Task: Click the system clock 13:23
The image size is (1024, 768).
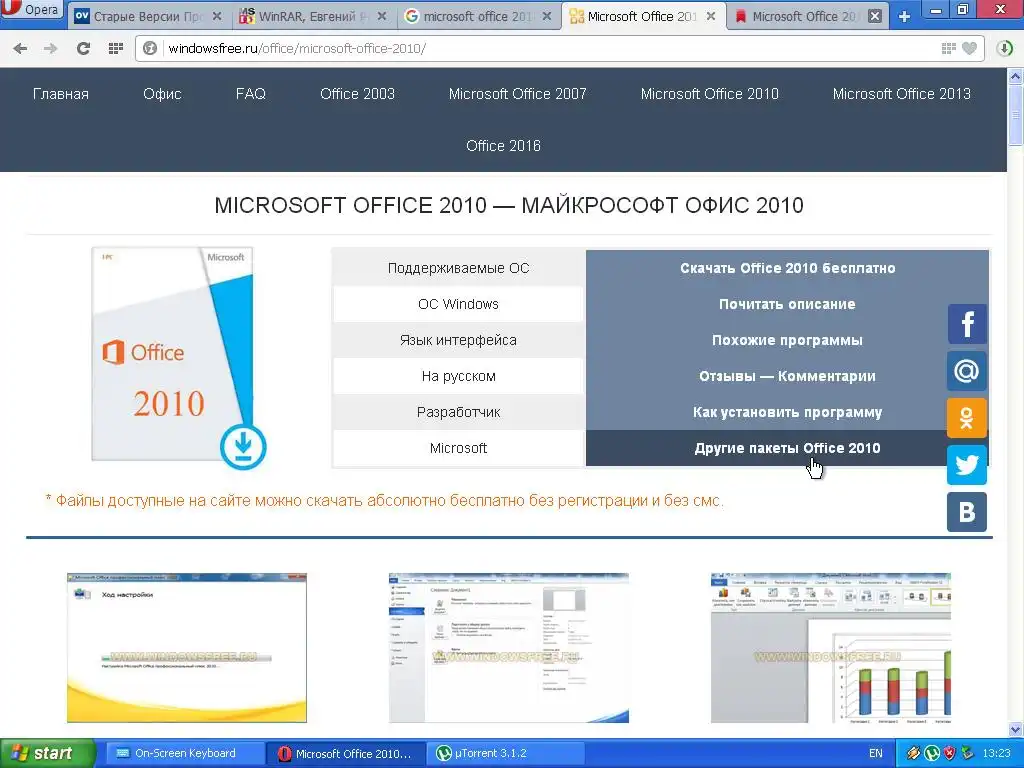Action: pyautogui.click(x=997, y=754)
